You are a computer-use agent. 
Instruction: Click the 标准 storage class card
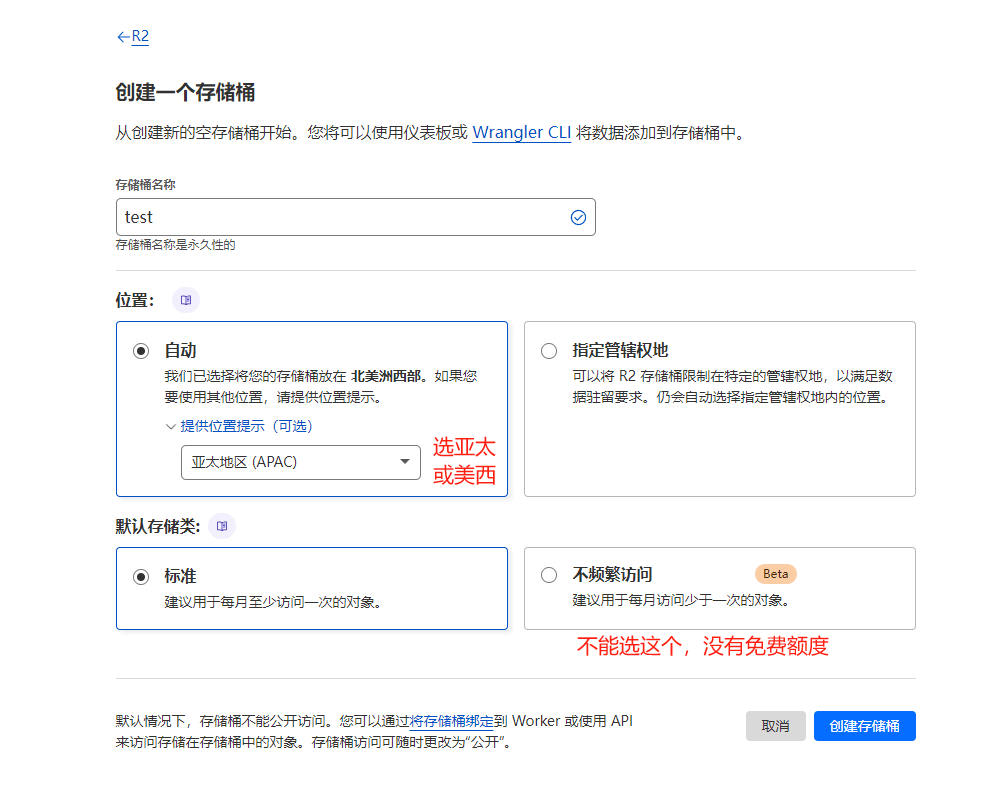tap(312, 588)
